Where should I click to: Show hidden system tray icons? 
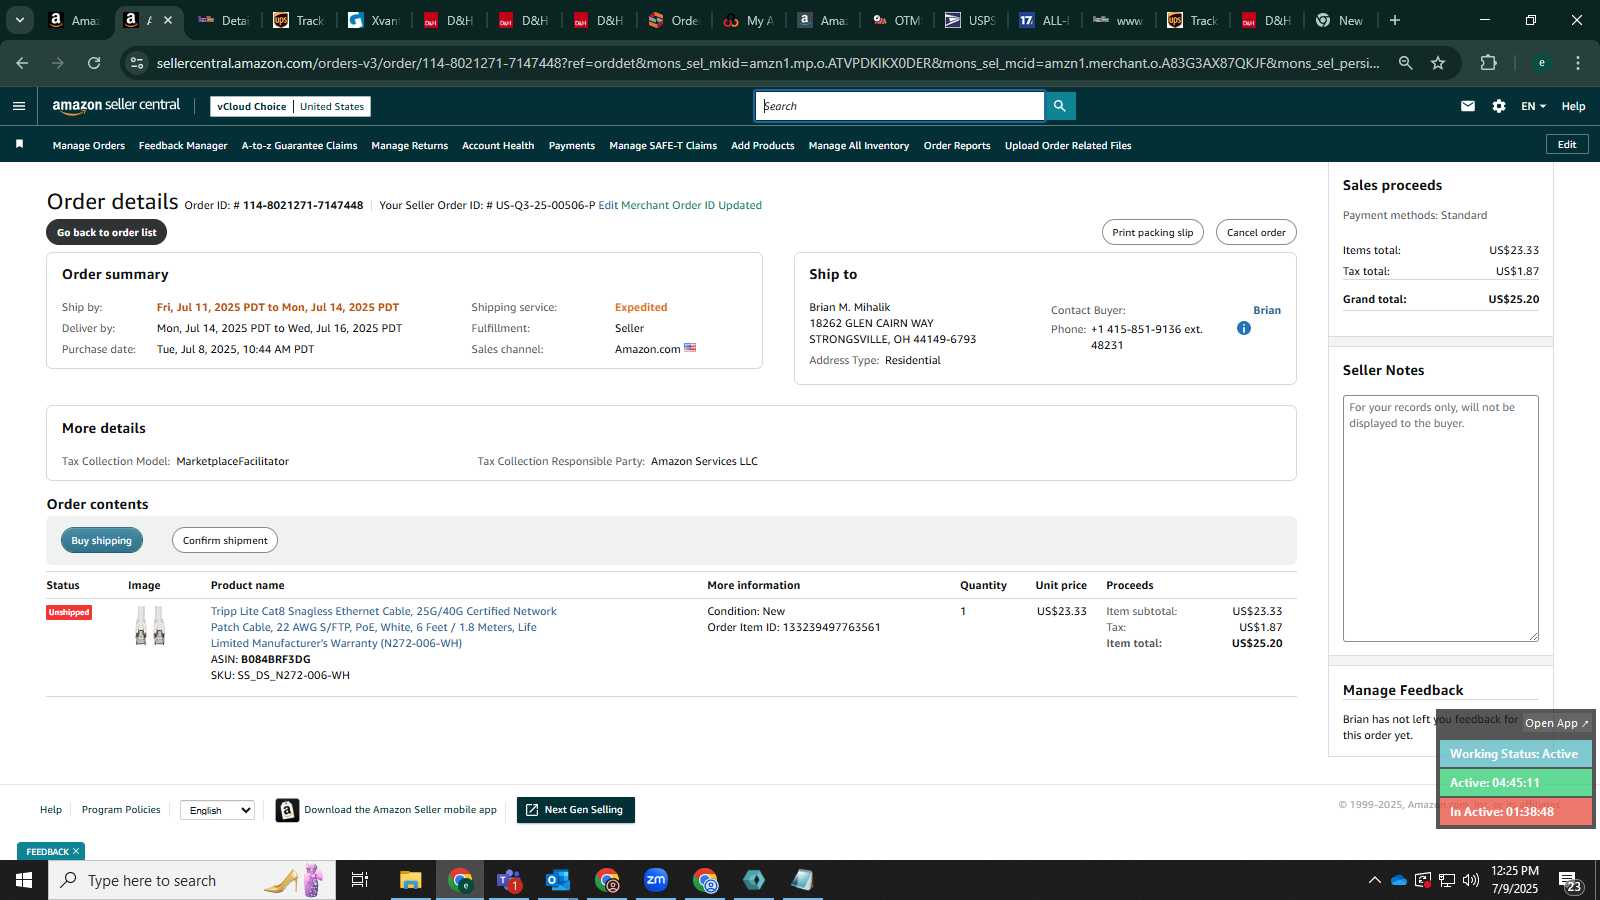pos(1374,880)
